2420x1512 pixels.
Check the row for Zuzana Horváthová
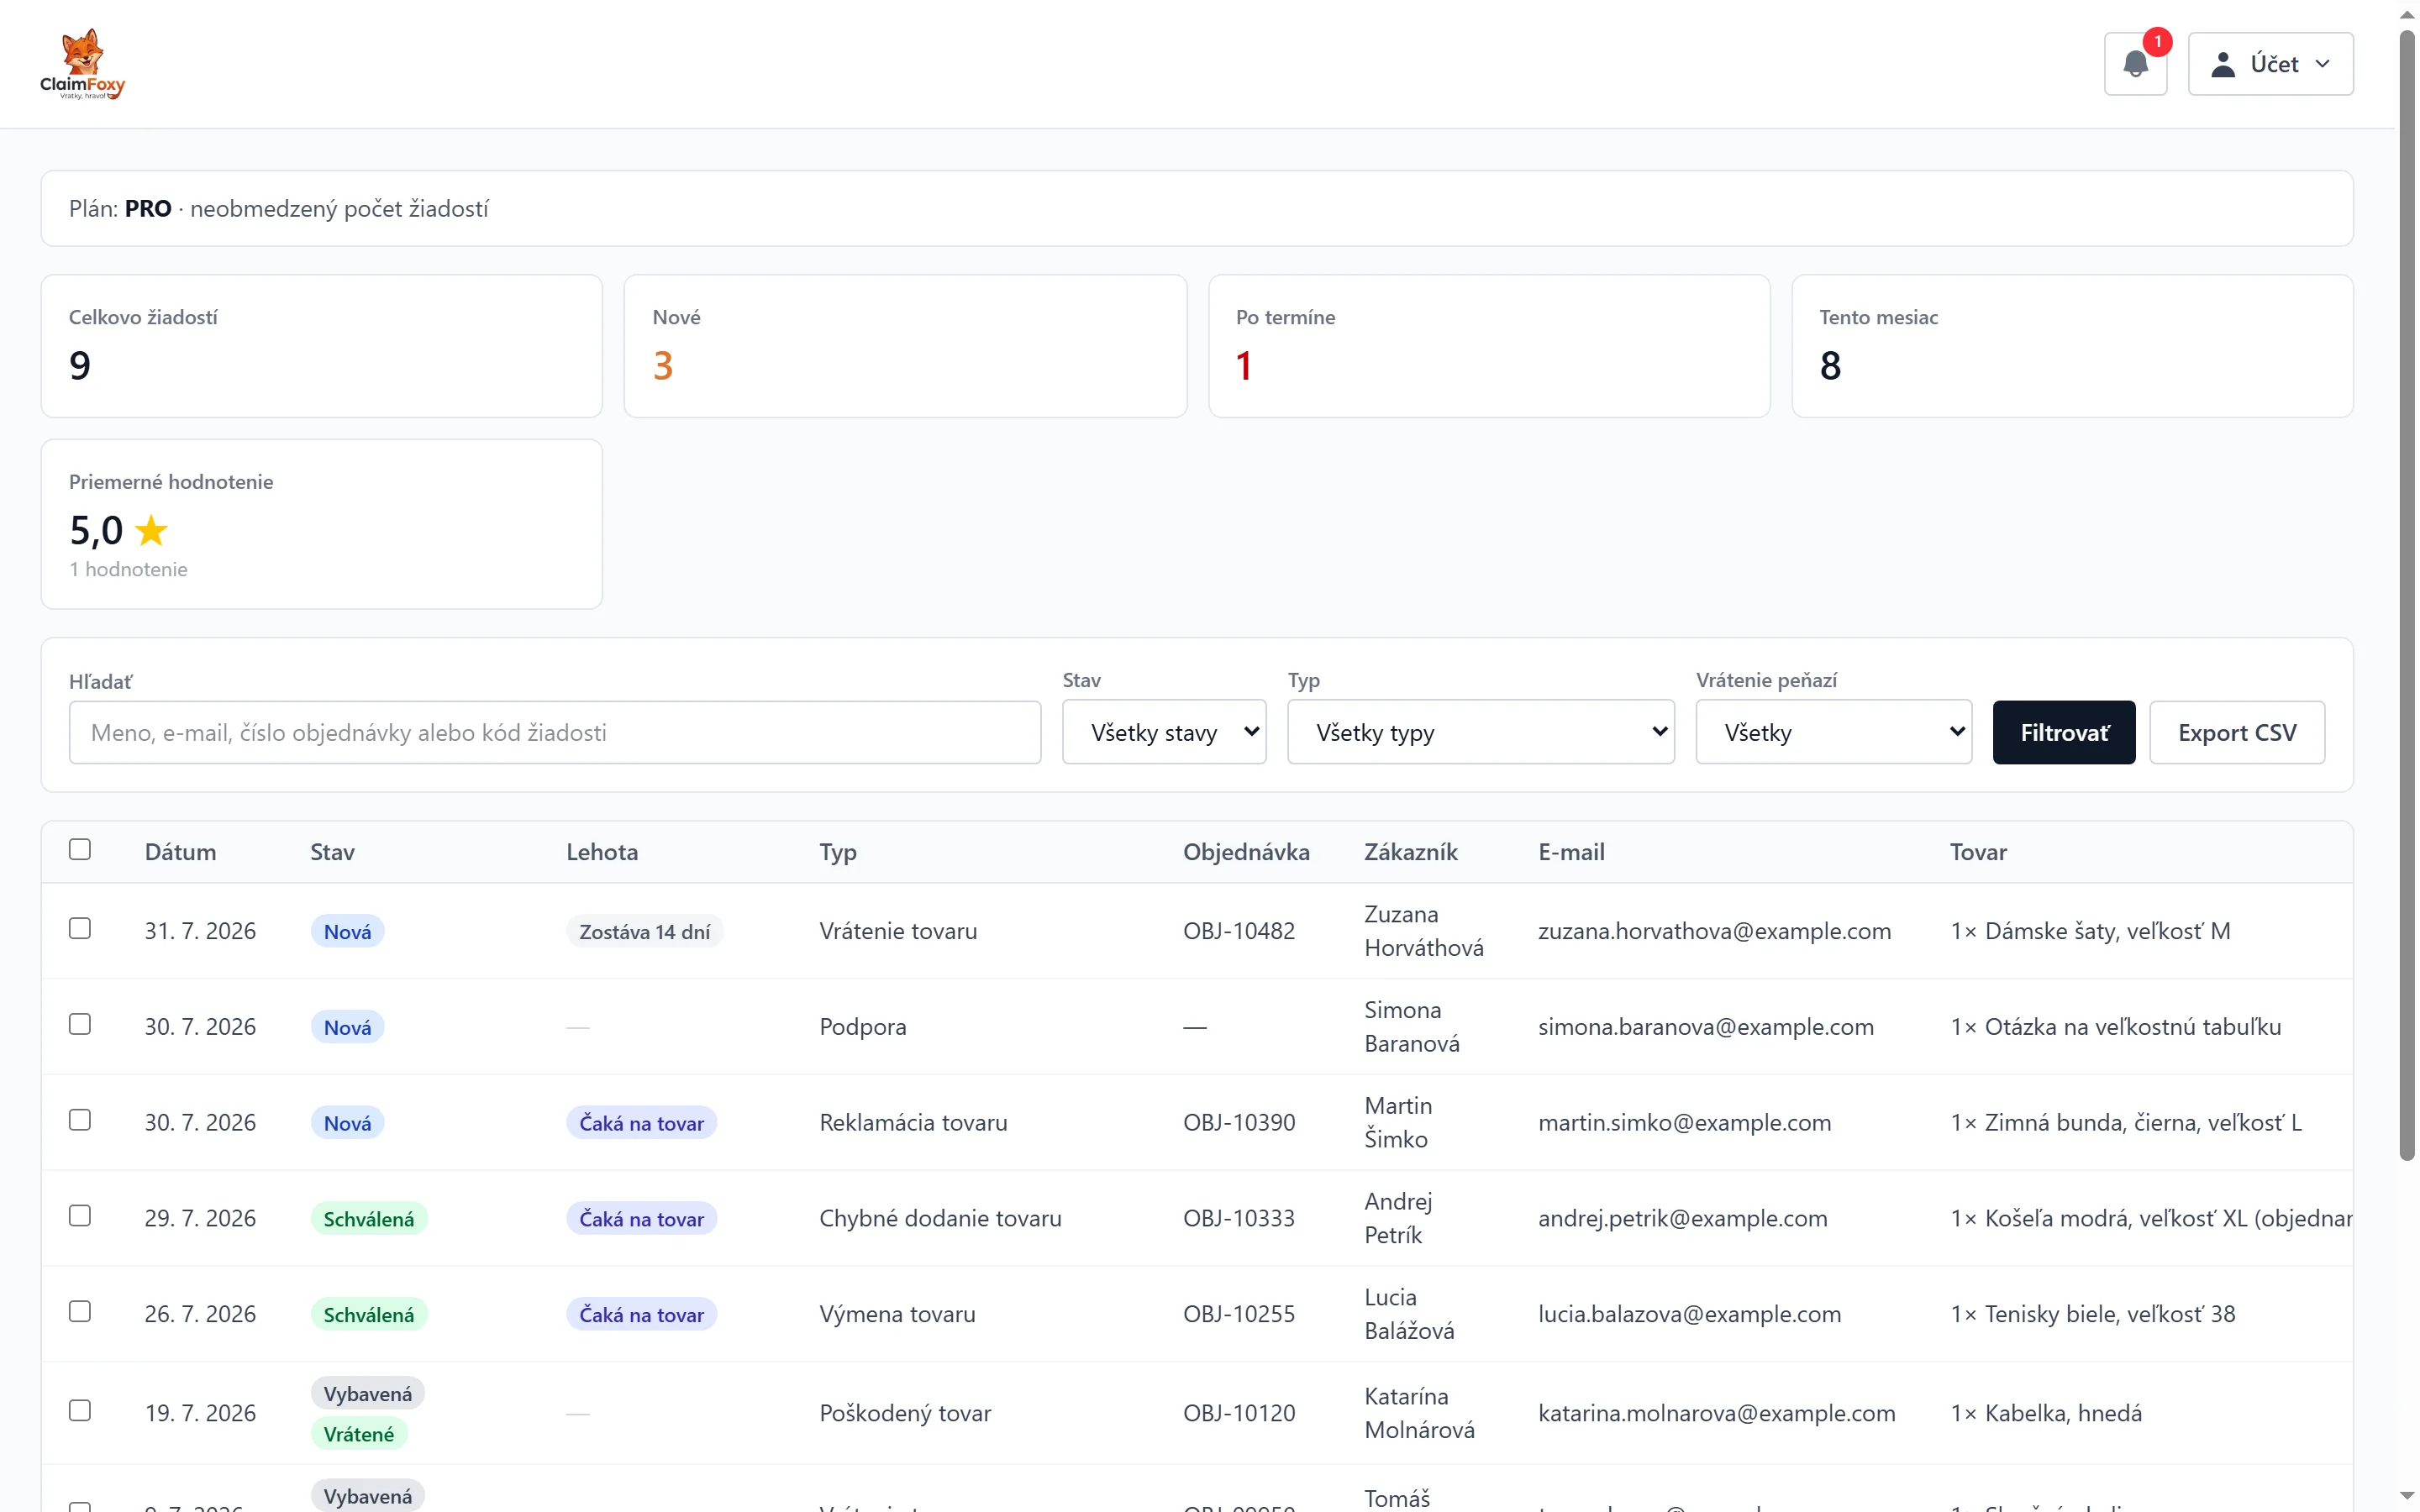pos(80,928)
